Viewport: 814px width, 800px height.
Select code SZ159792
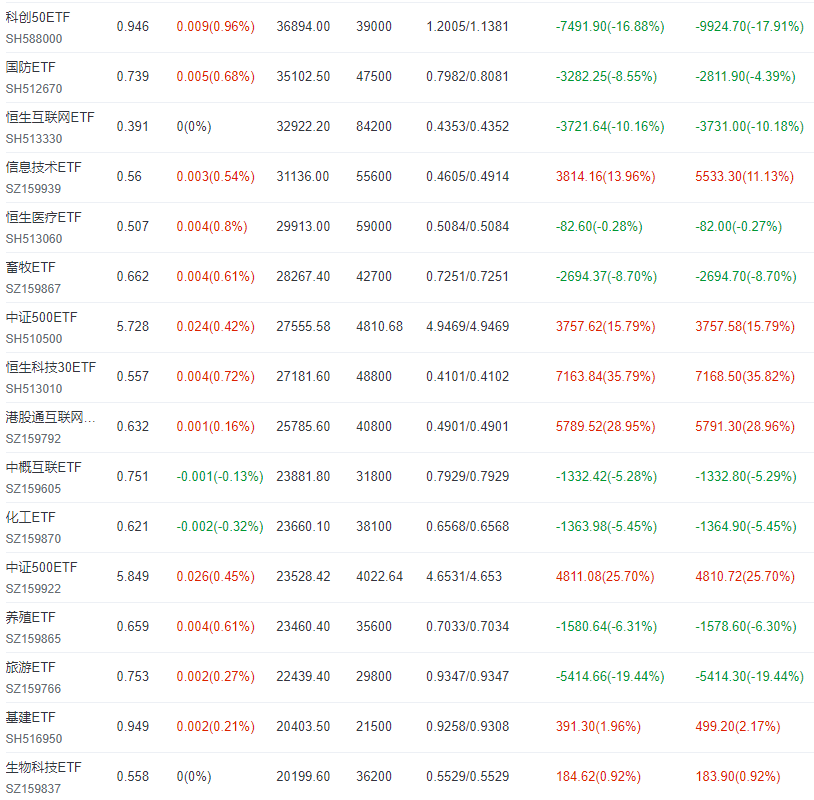click(33, 439)
